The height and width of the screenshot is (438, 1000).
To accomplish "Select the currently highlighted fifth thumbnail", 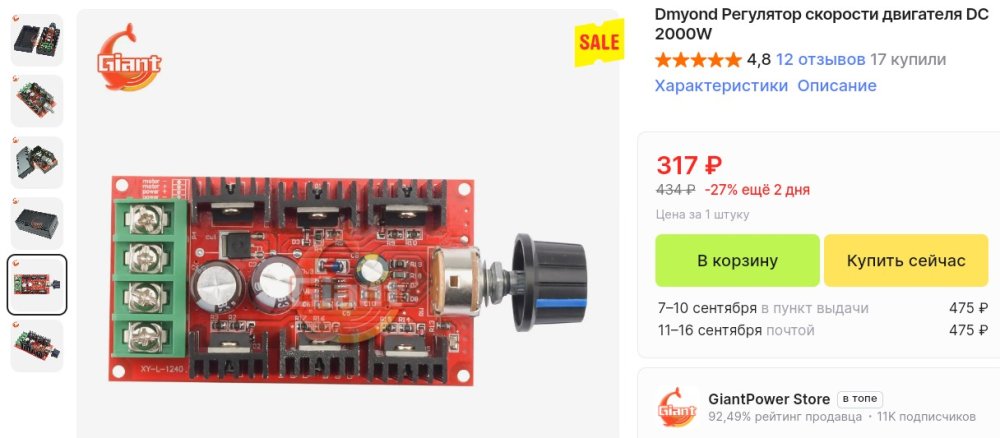I will [x=37, y=284].
